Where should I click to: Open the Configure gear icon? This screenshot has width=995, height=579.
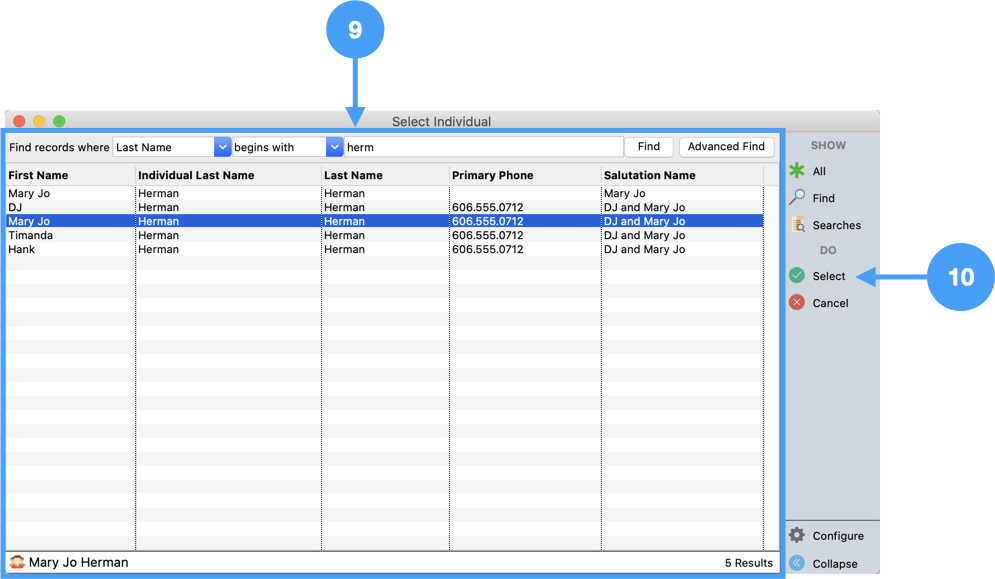coord(797,536)
